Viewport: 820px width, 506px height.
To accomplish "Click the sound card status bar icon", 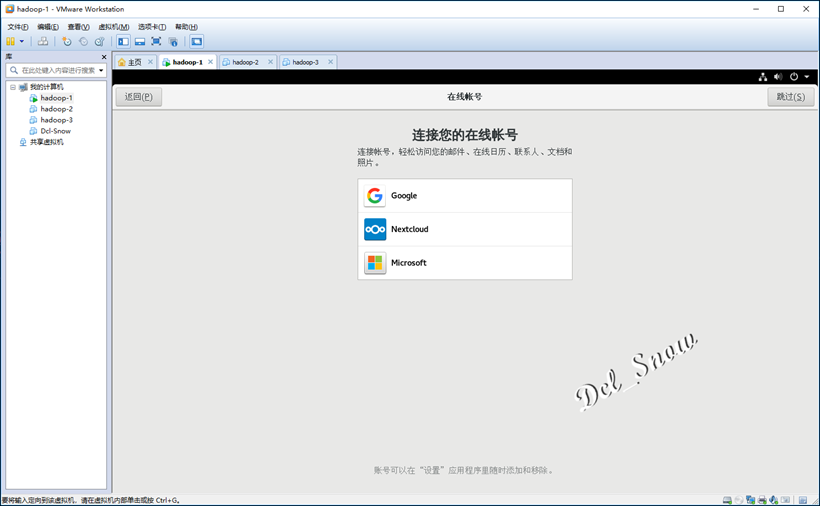I will pos(773,500).
